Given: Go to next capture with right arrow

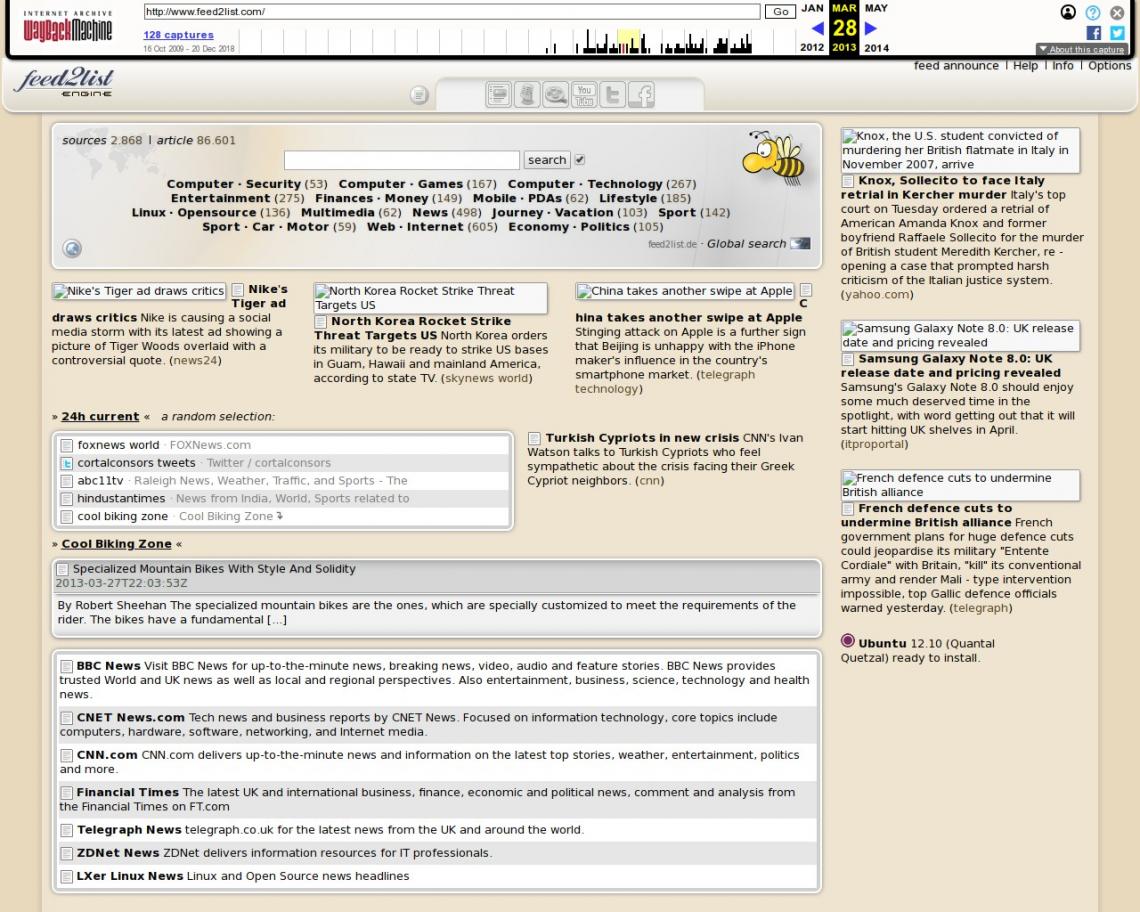Looking at the screenshot, I should (x=870, y=28).
